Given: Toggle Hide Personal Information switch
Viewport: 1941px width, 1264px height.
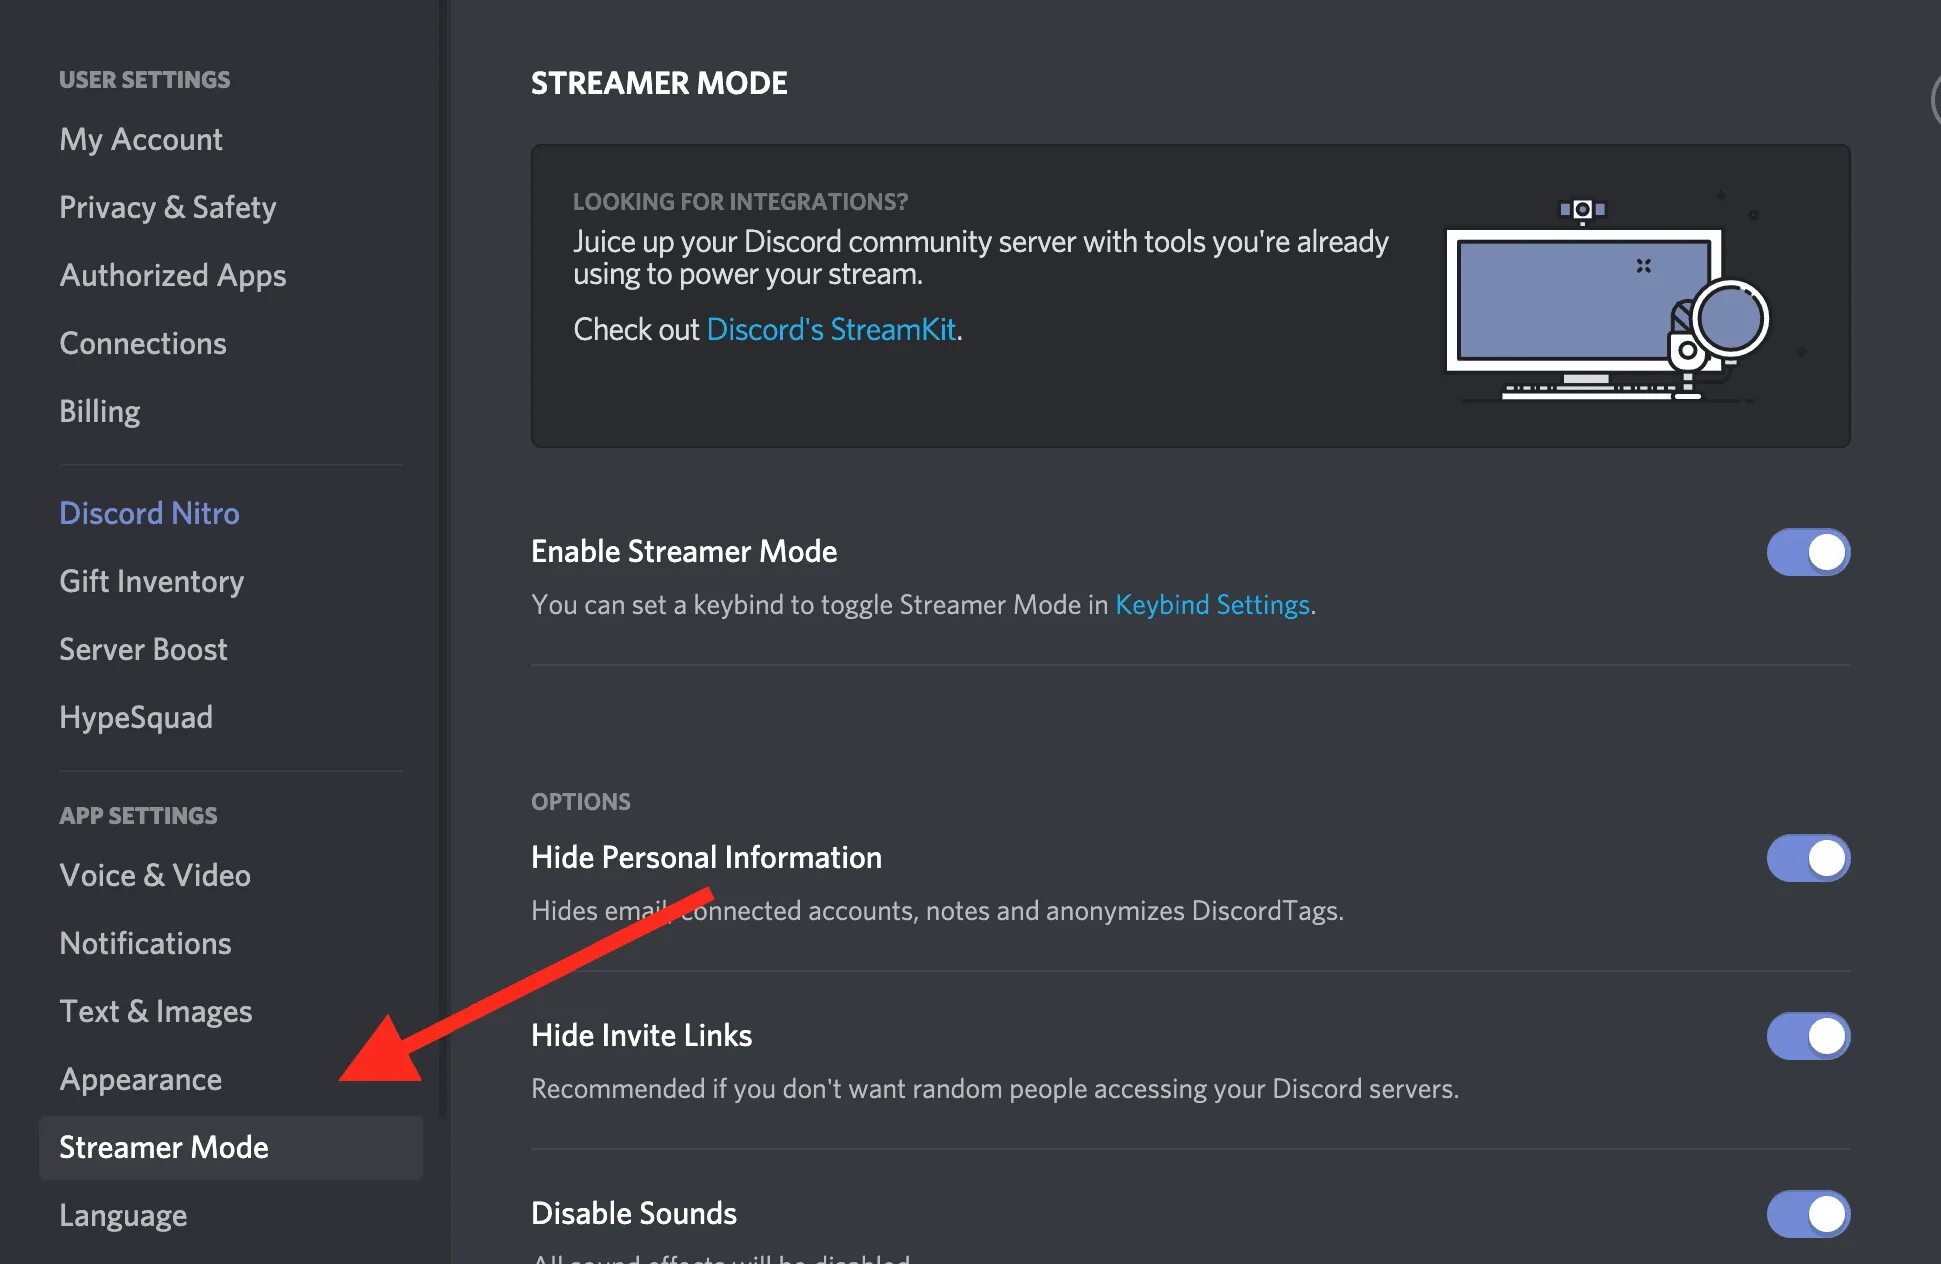Looking at the screenshot, I should point(1808,858).
